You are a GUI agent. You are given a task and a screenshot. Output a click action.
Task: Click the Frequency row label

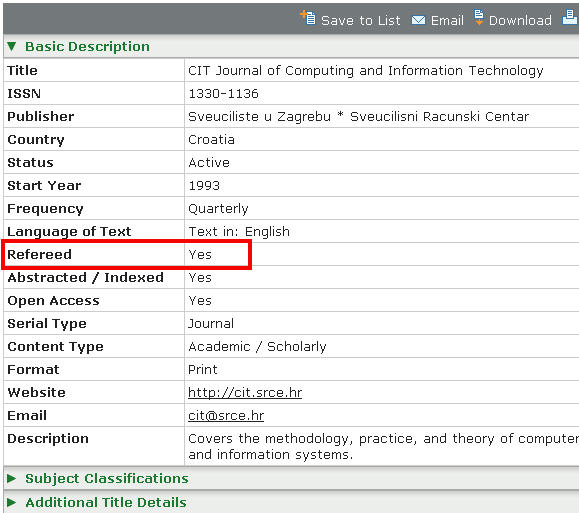(45, 209)
